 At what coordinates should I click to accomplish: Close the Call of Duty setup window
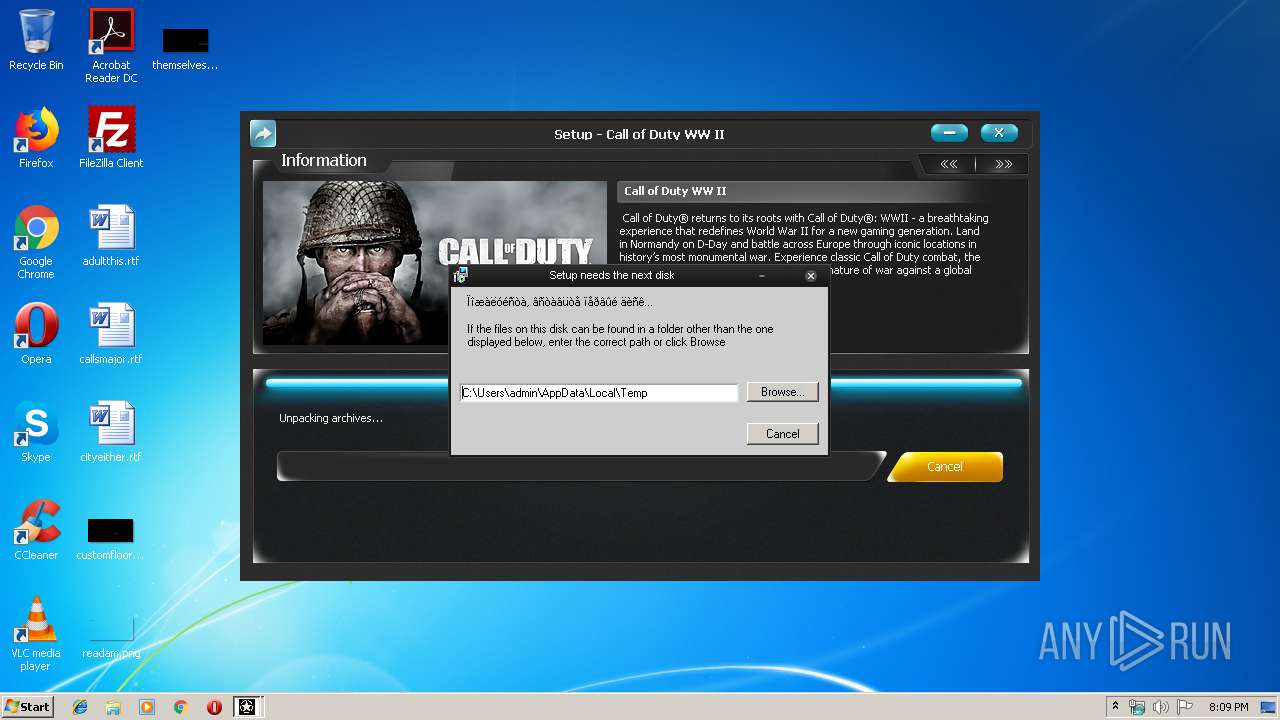[x=999, y=133]
